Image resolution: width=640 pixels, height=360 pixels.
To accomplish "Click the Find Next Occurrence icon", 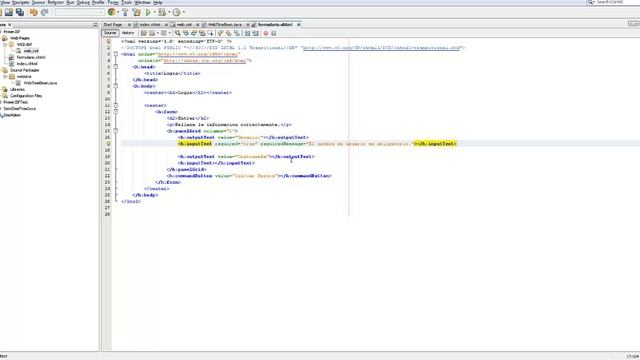I will point(194,33).
